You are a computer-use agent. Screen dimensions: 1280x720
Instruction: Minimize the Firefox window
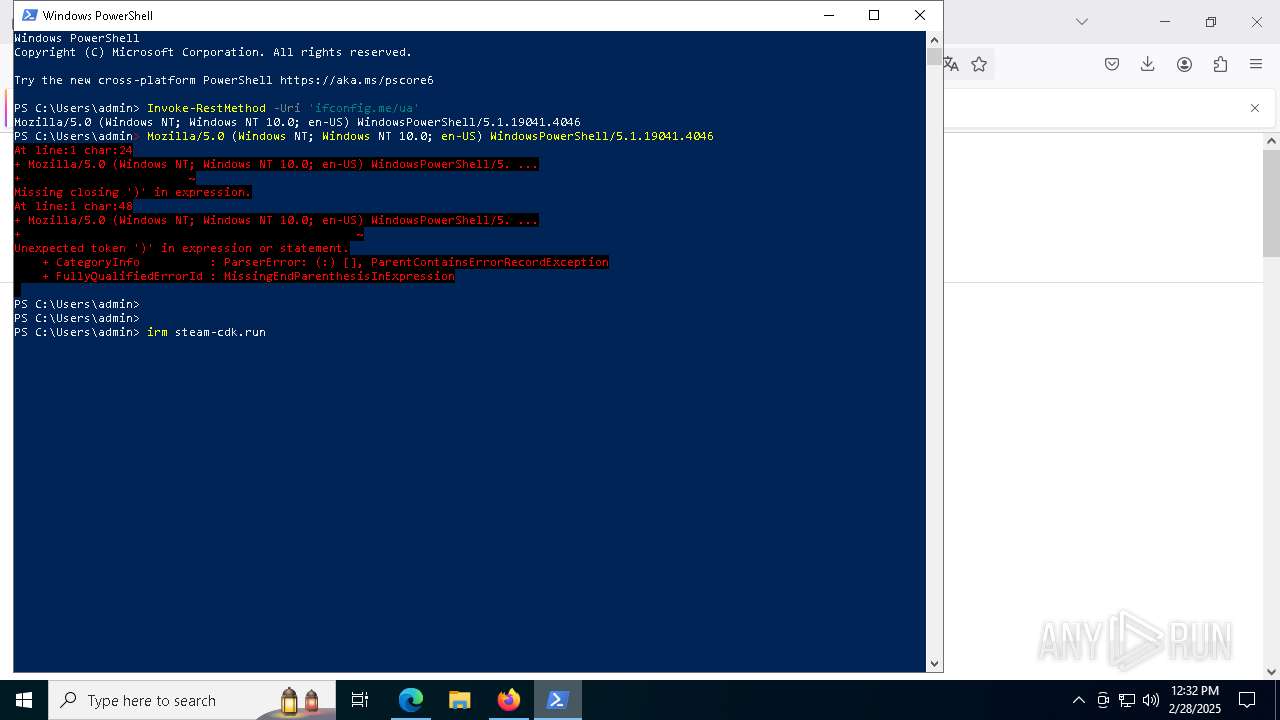click(x=1165, y=21)
